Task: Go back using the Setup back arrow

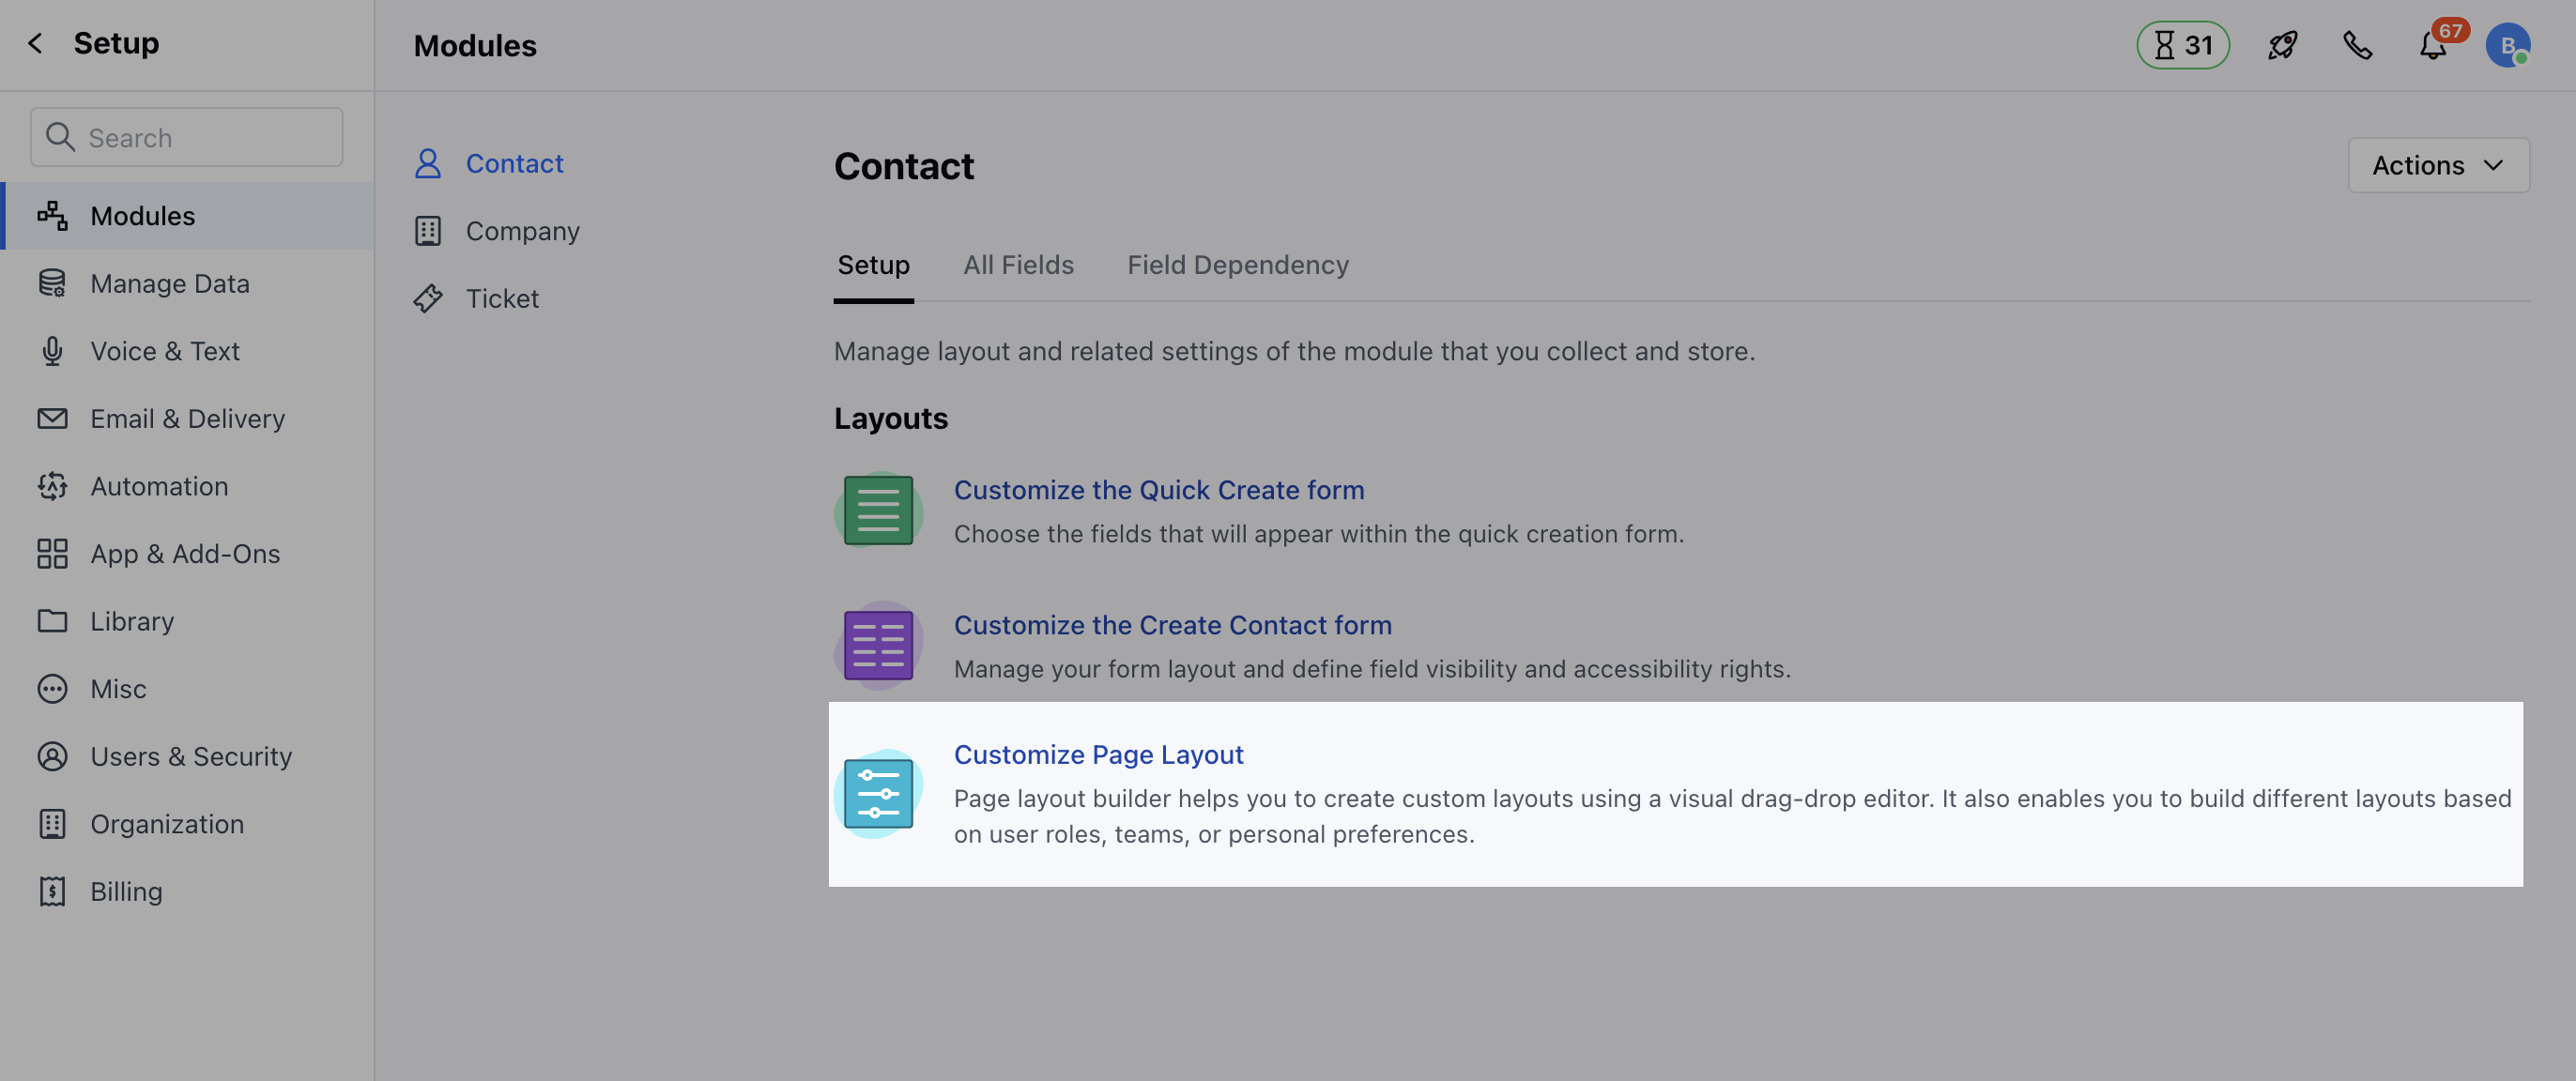Action: [35, 43]
